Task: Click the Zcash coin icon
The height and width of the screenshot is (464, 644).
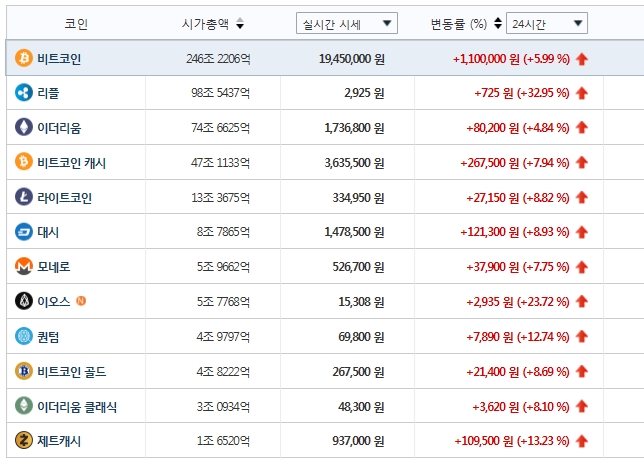Action: 24,440
